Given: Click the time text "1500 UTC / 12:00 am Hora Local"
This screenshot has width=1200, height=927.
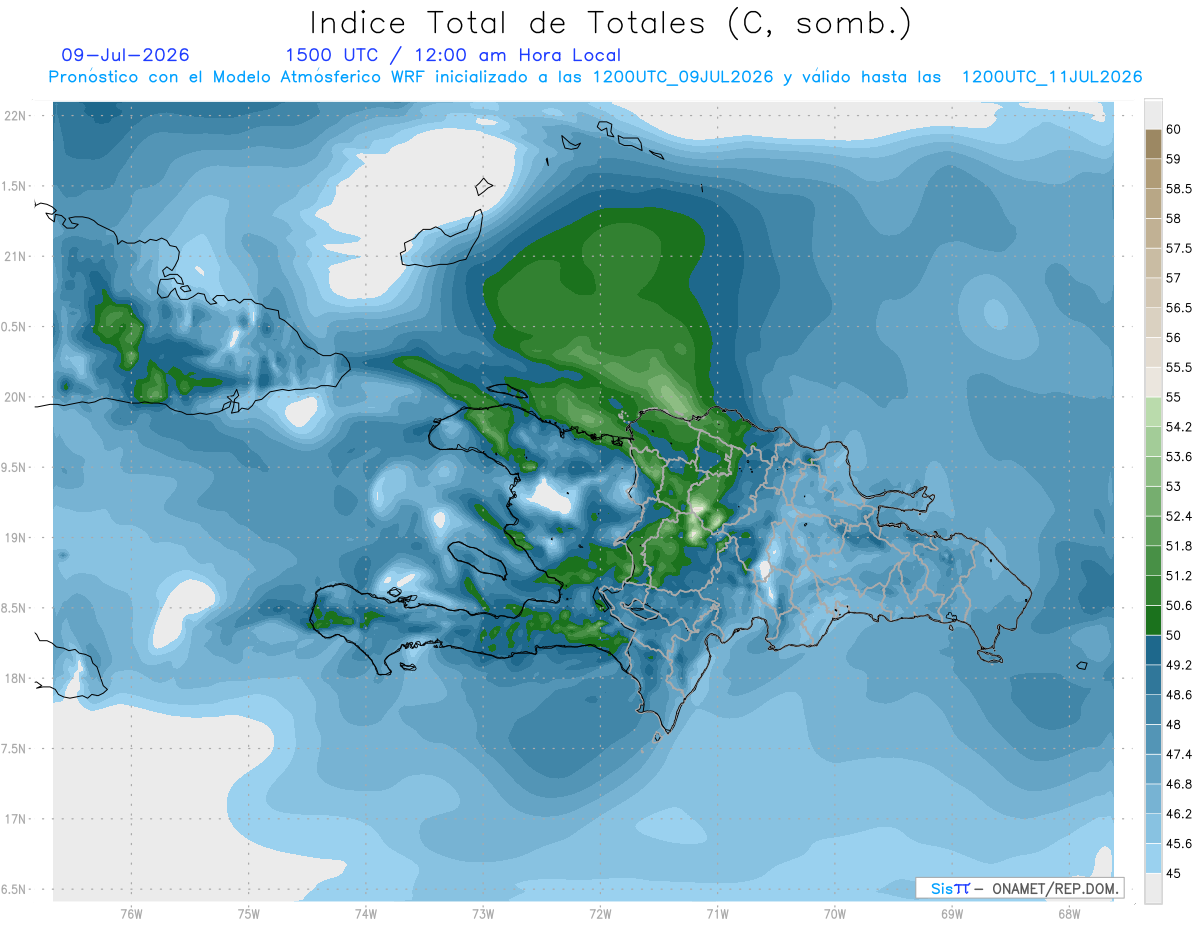Looking at the screenshot, I should point(453,55).
